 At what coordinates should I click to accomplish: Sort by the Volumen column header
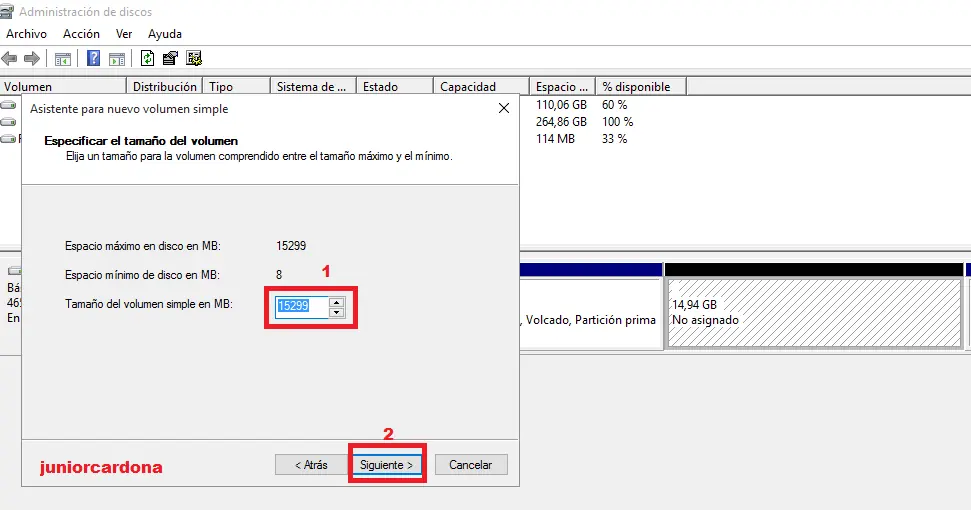point(64,87)
